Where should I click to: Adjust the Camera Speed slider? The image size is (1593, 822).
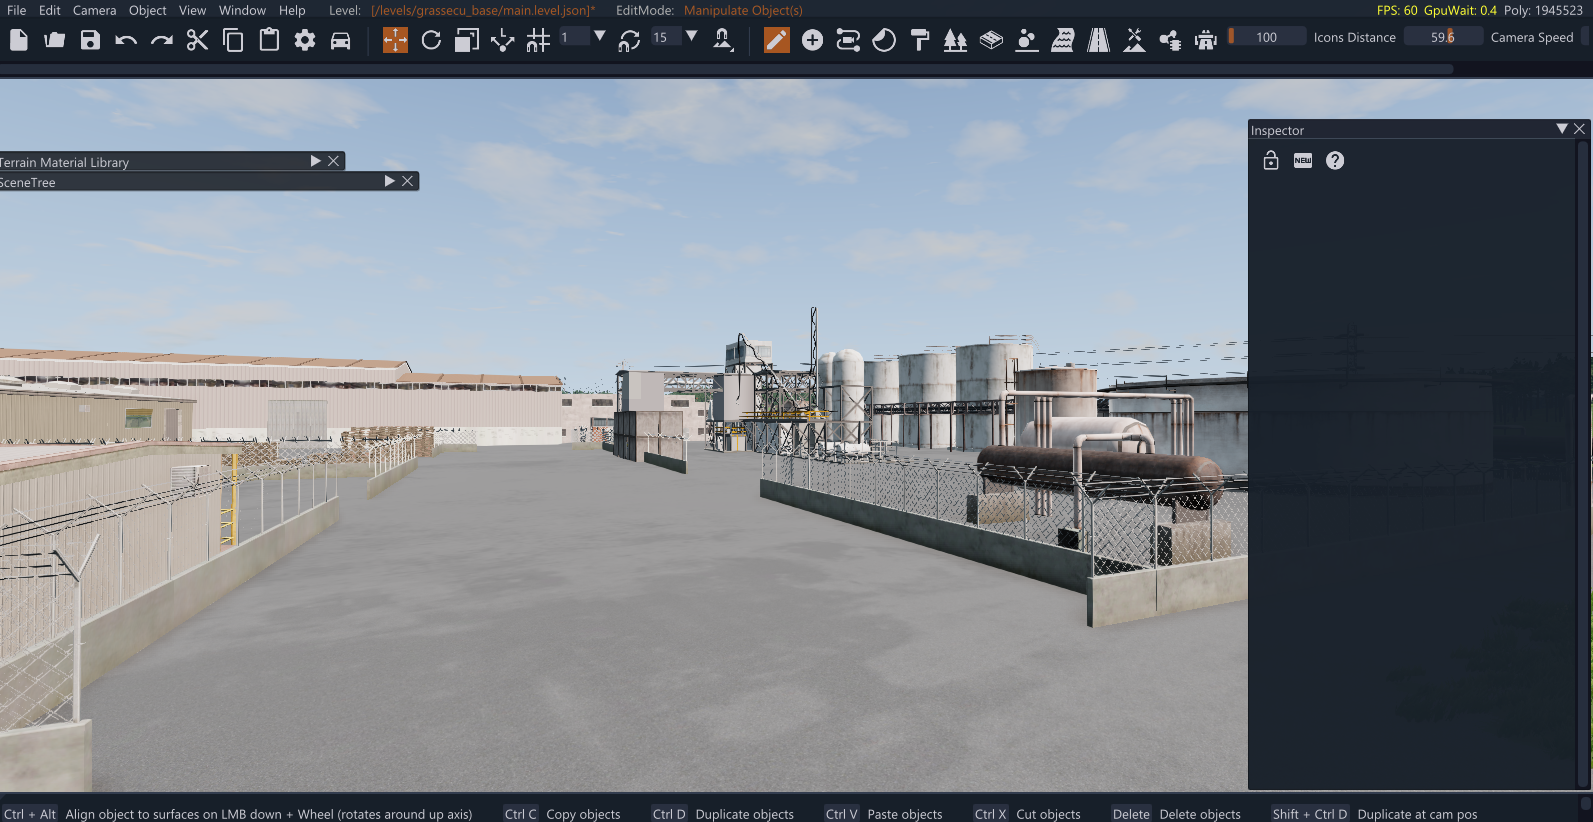1443,37
